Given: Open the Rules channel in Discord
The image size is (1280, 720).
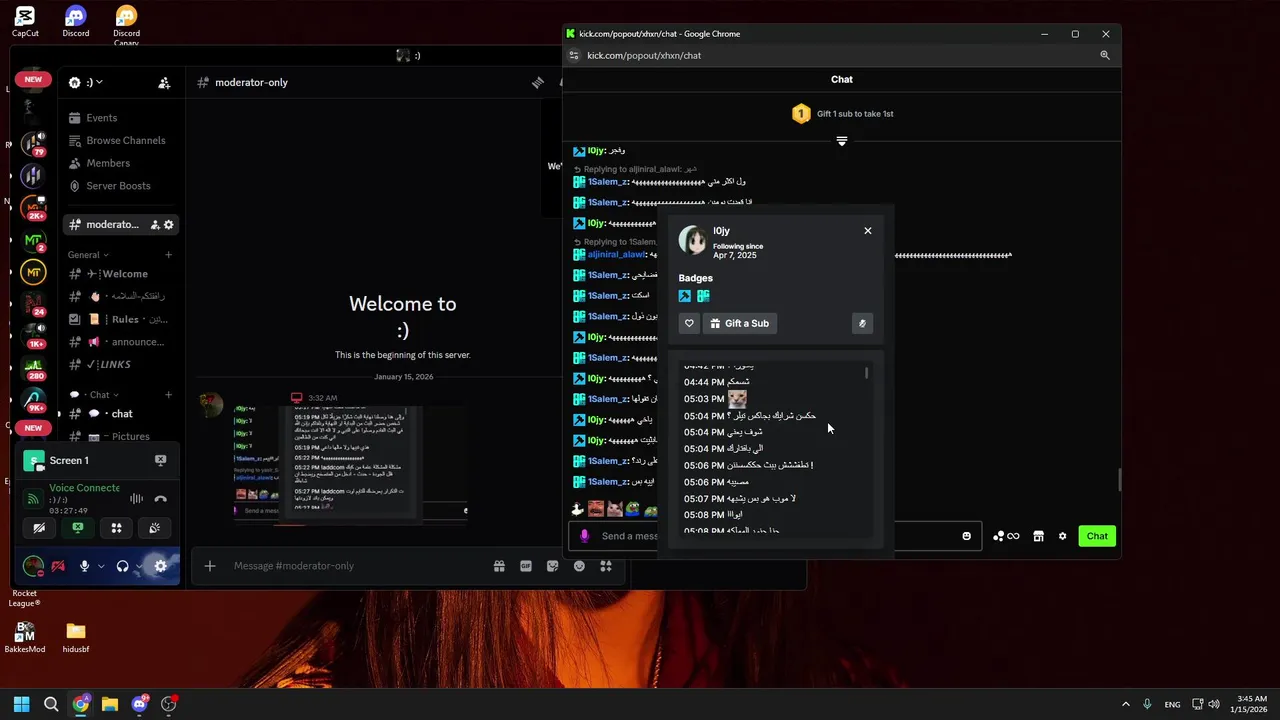Looking at the screenshot, I should pos(122,319).
